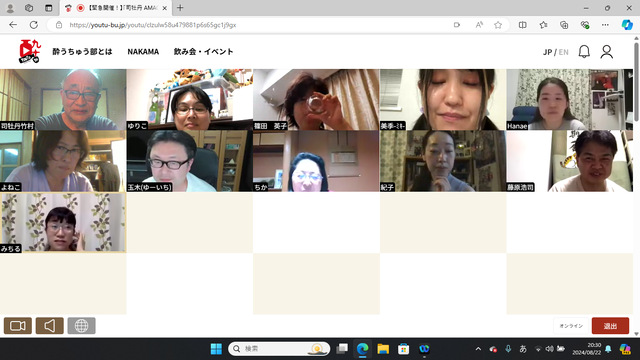The image size is (640, 360).
Task: Open a new browser tab
Action: tap(180, 8)
